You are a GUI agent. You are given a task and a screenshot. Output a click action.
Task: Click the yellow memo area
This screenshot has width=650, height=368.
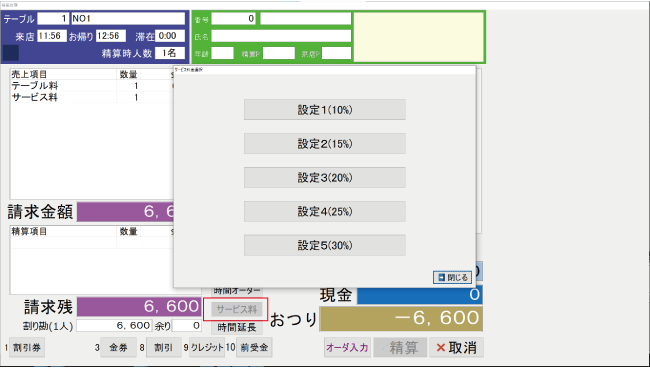(x=419, y=37)
